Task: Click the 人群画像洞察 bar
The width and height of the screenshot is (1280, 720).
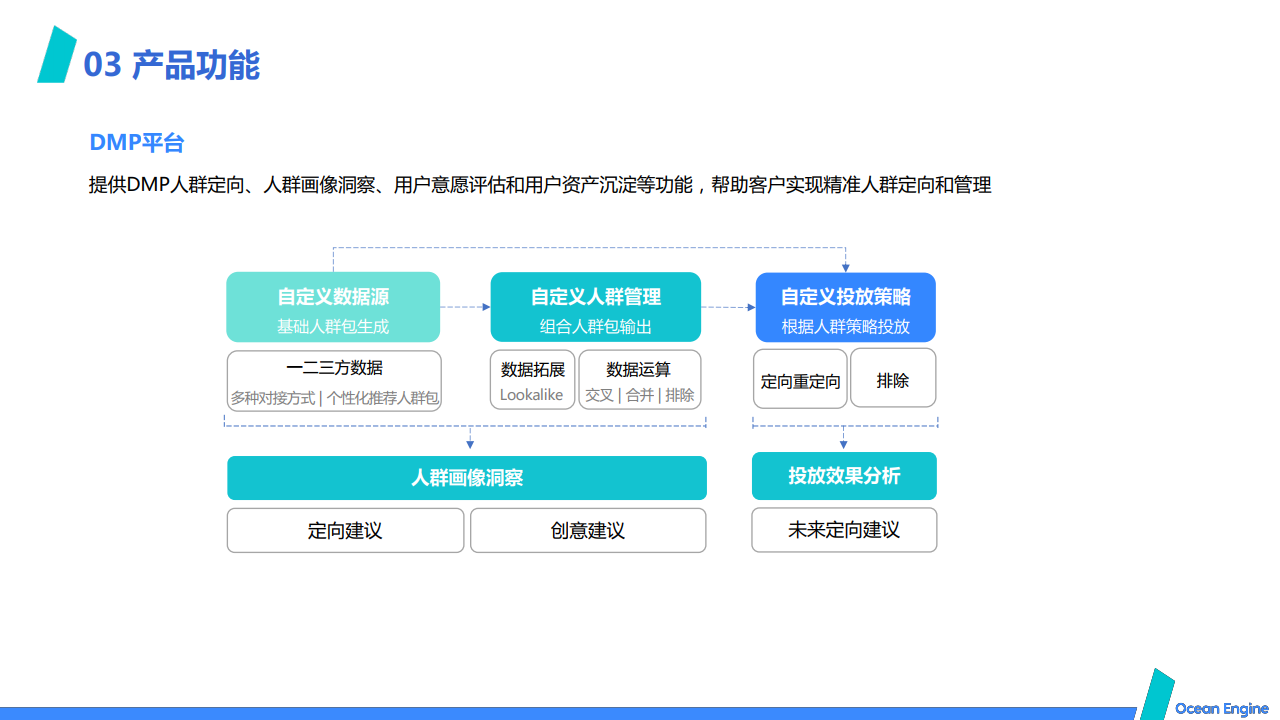Action: [467, 478]
